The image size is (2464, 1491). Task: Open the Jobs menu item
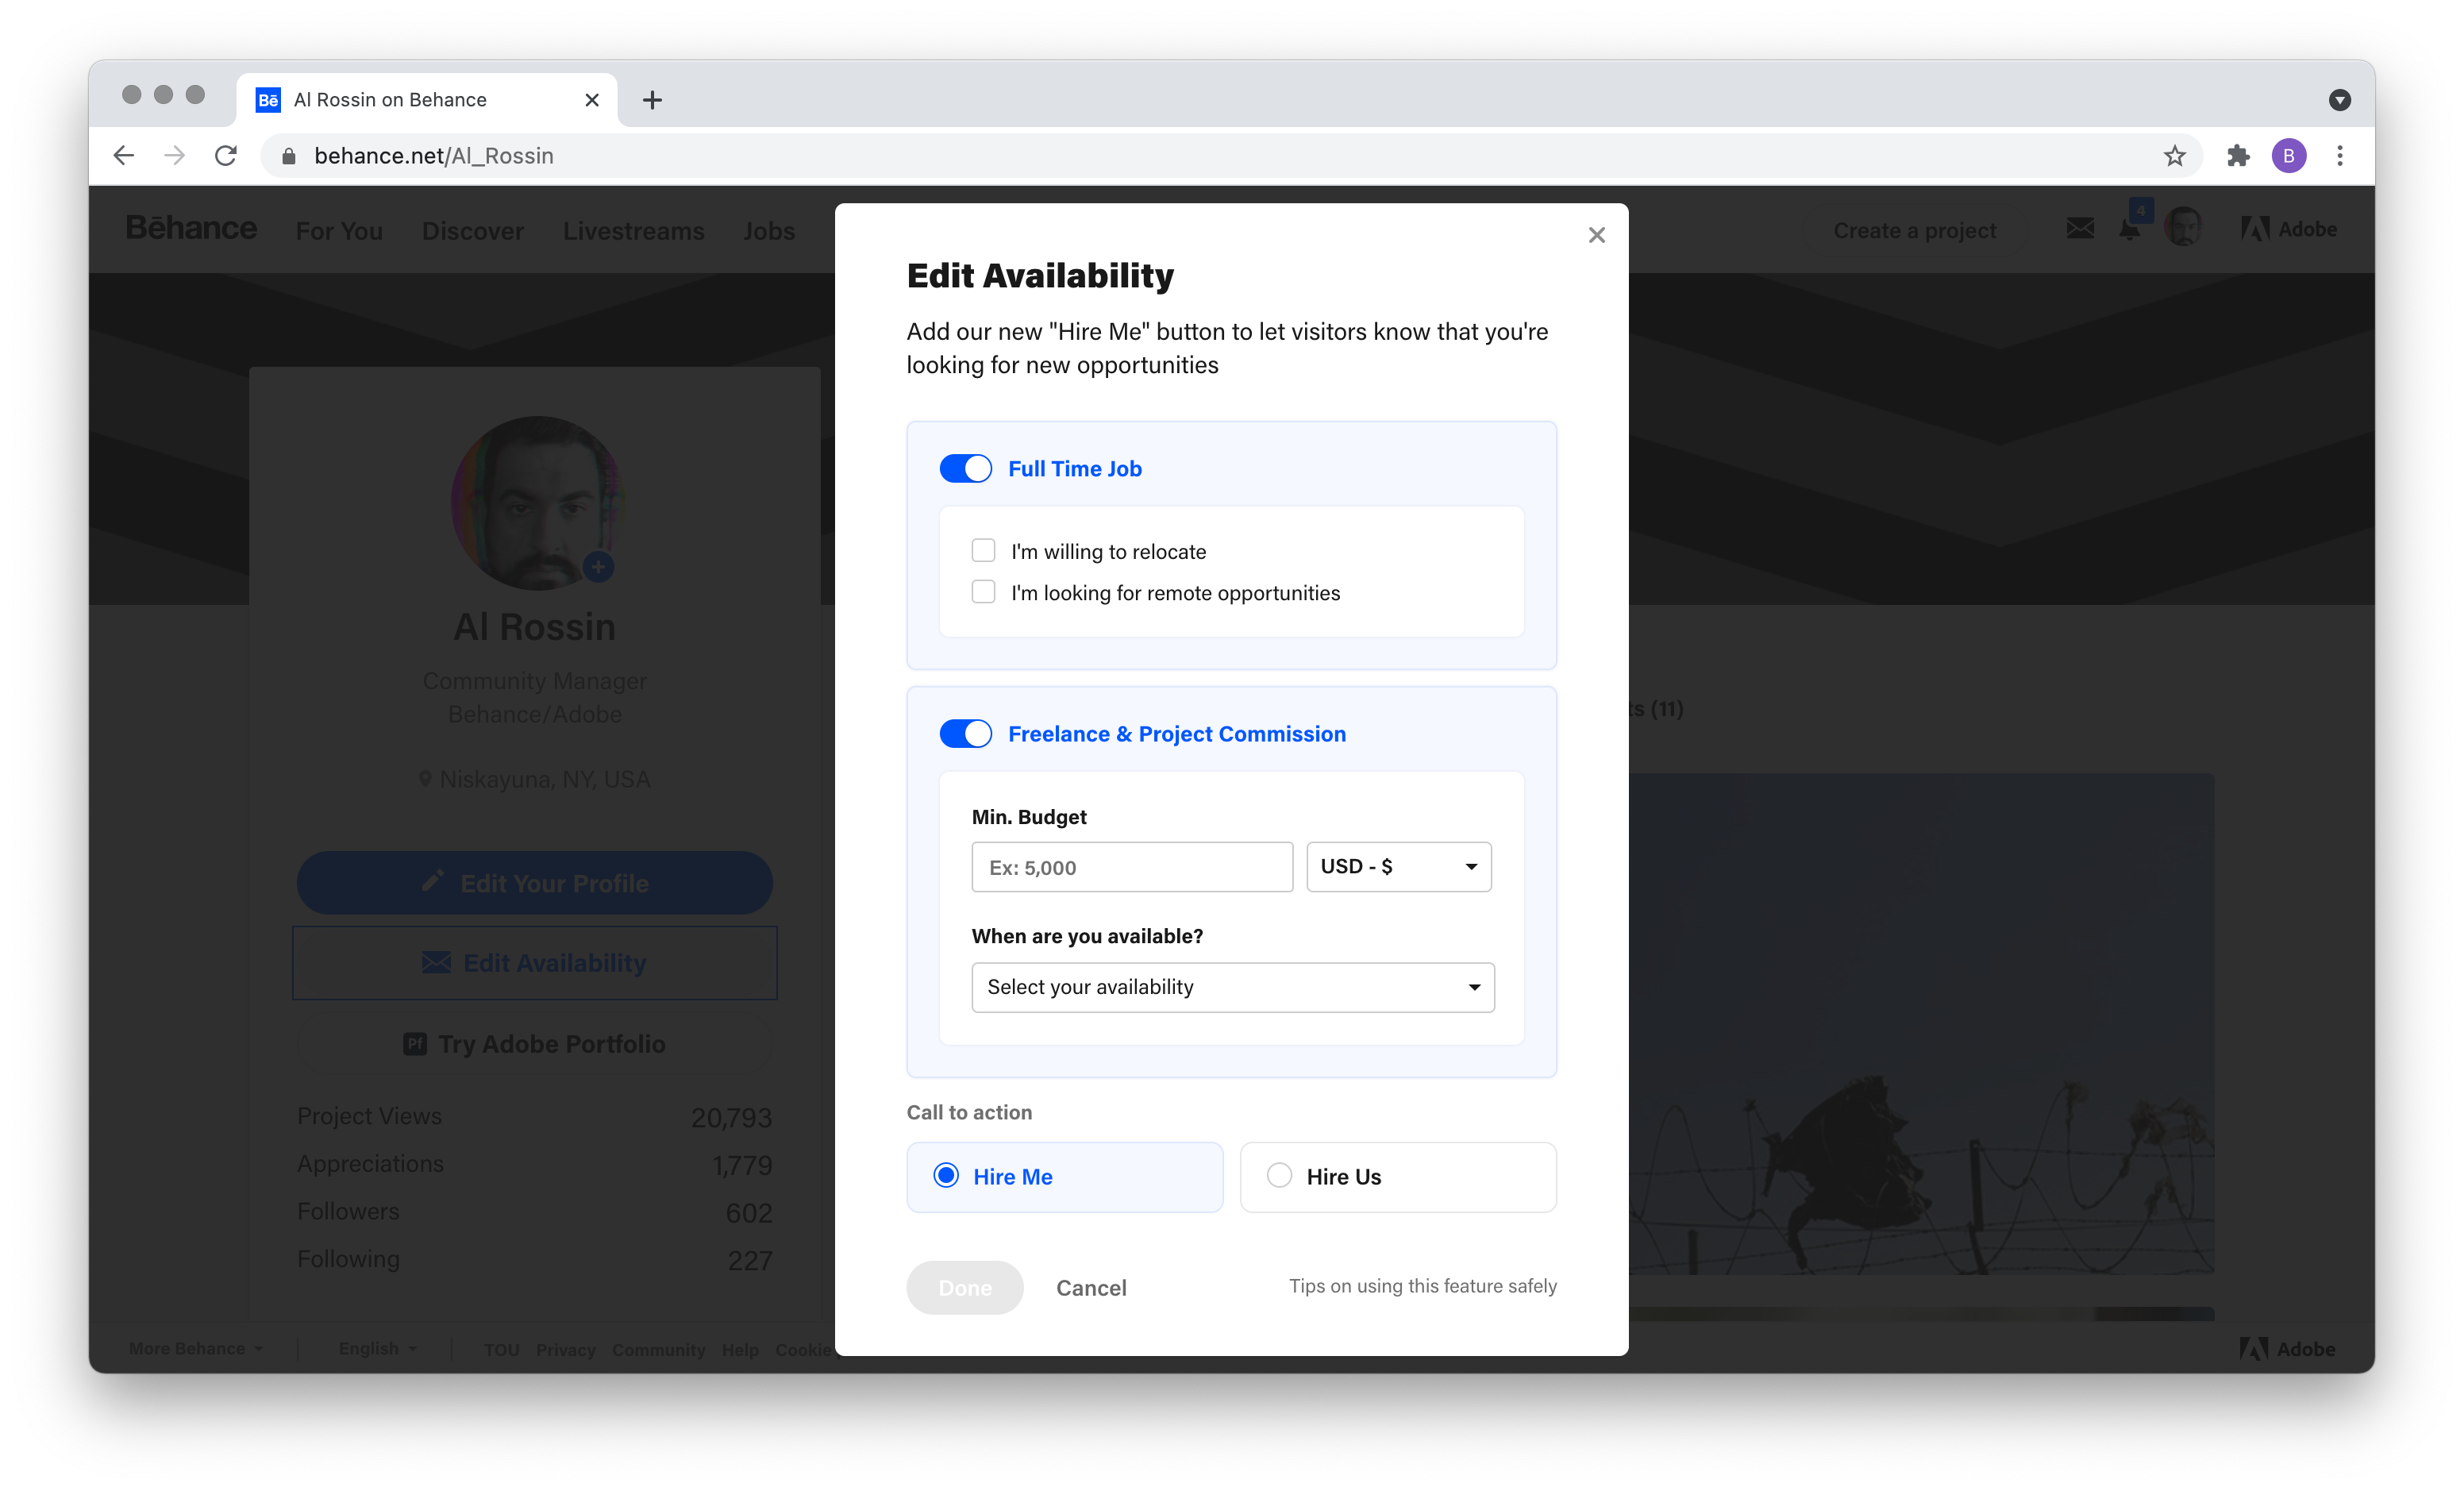pos(768,230)
